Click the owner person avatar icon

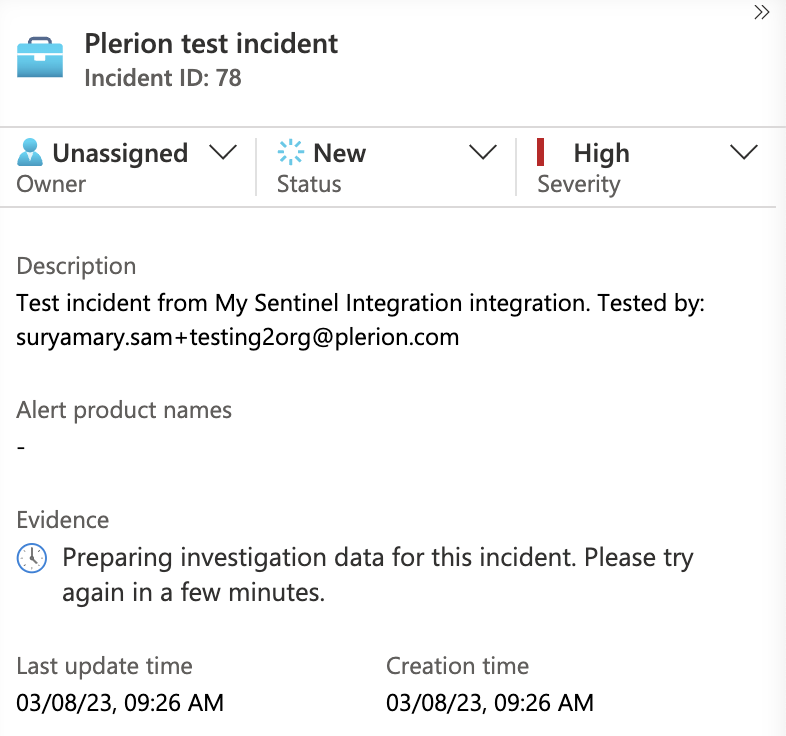[x=30, y=152]
